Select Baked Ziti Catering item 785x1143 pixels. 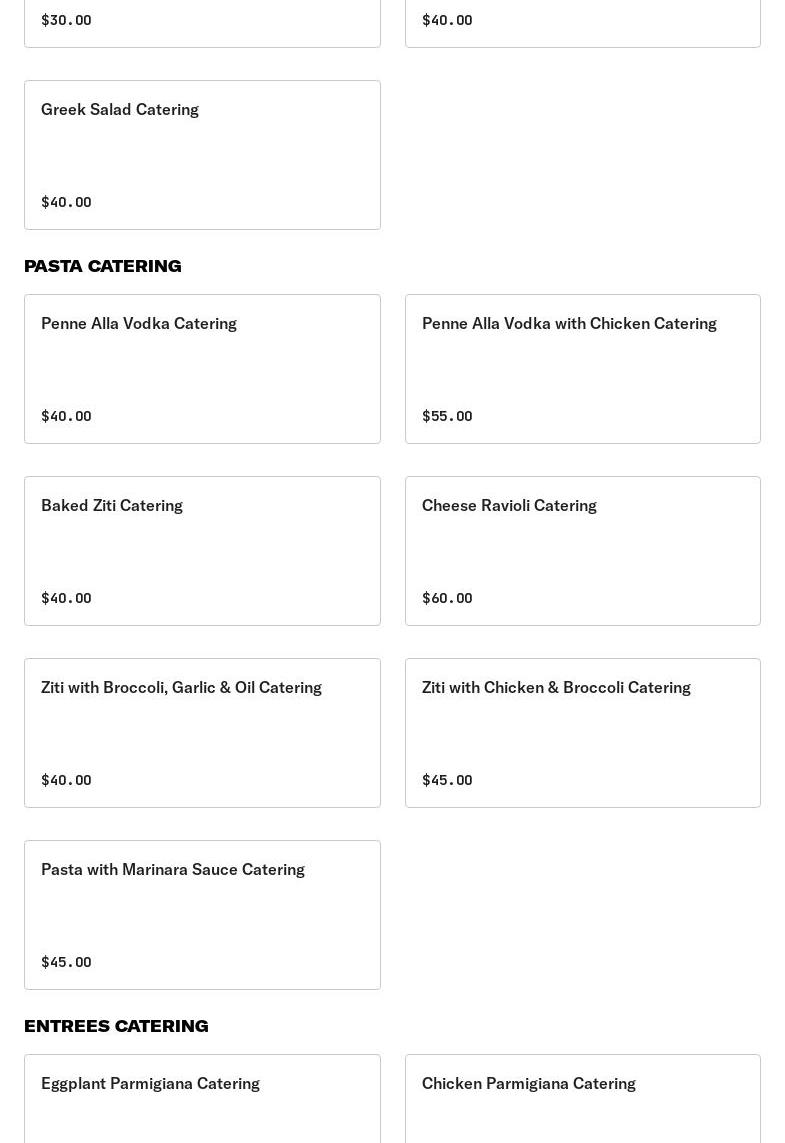(x=202, y=551)
